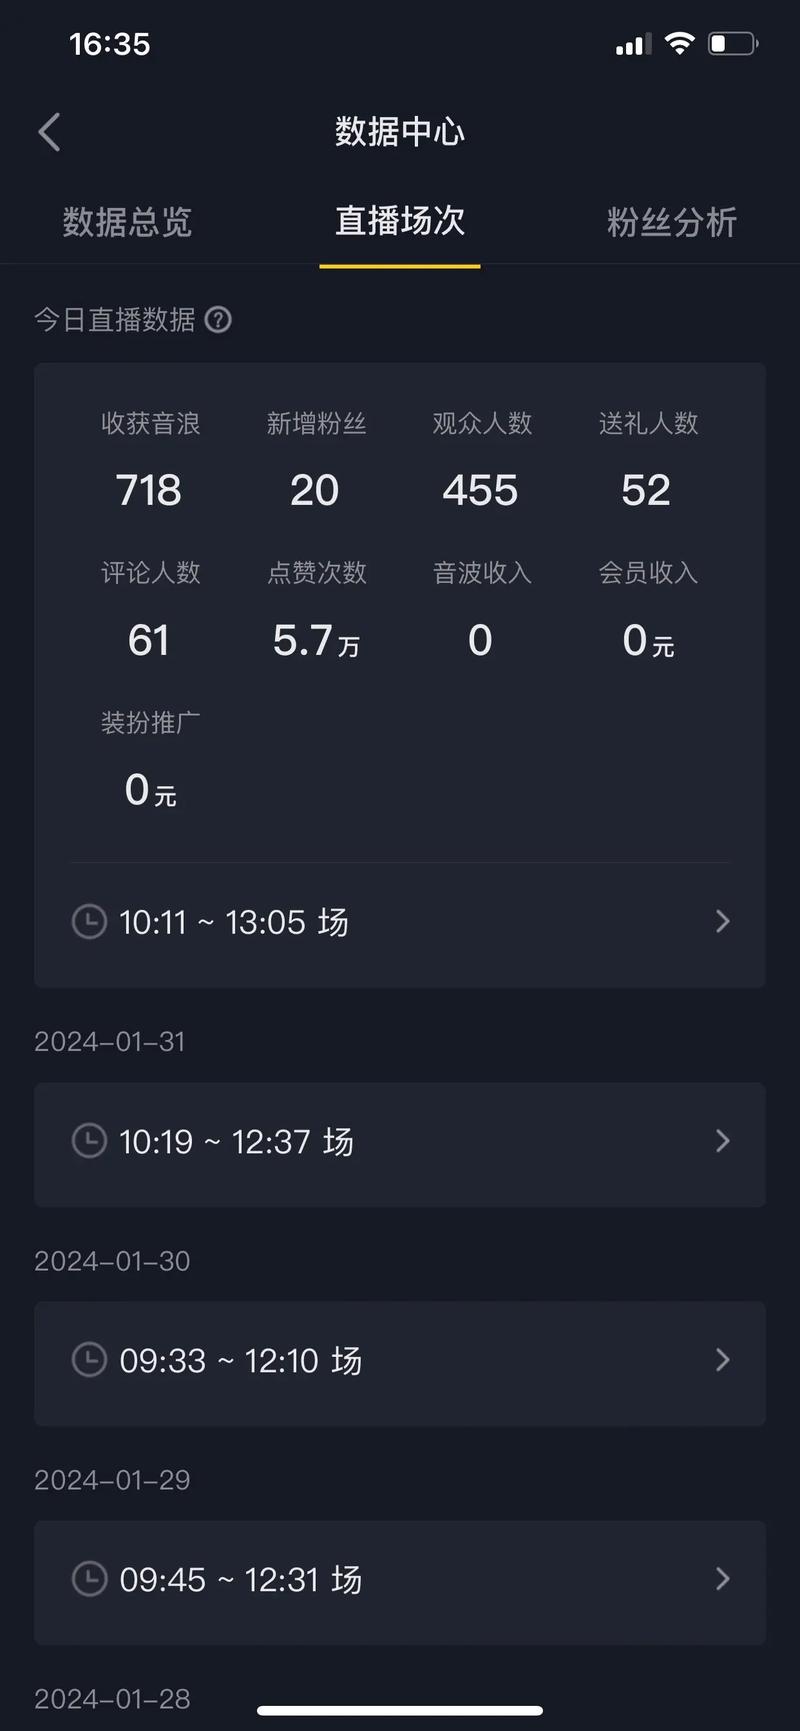Expand 2024-01-31 session chevron arrow
This screenshot has width=800, height=1731.
click(x=723, y=1141)
